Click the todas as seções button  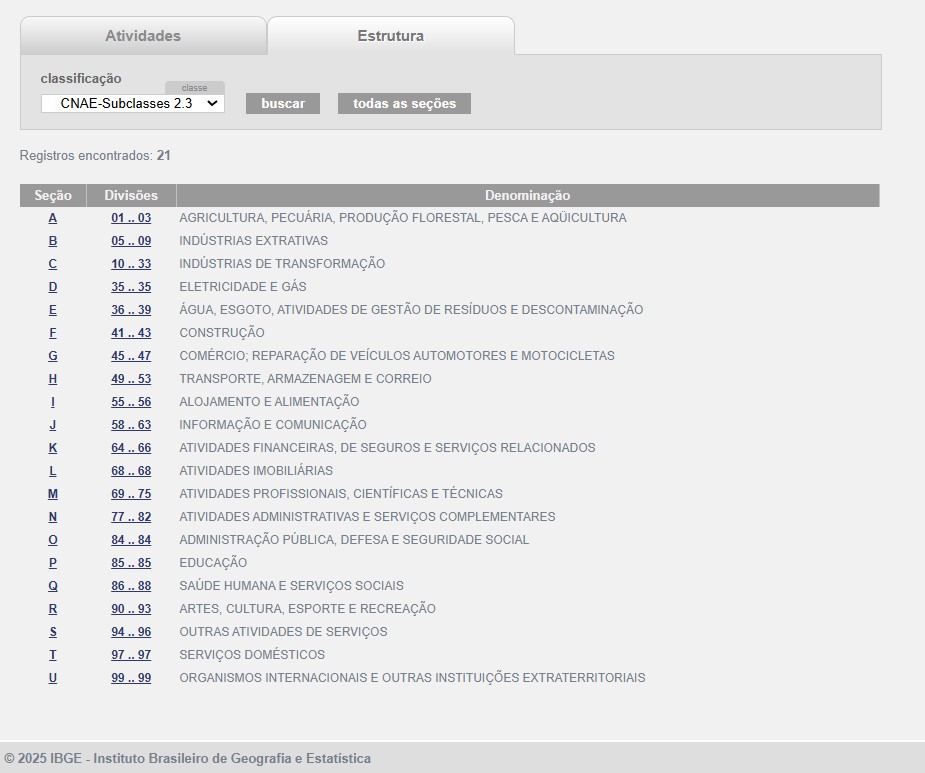404,103
